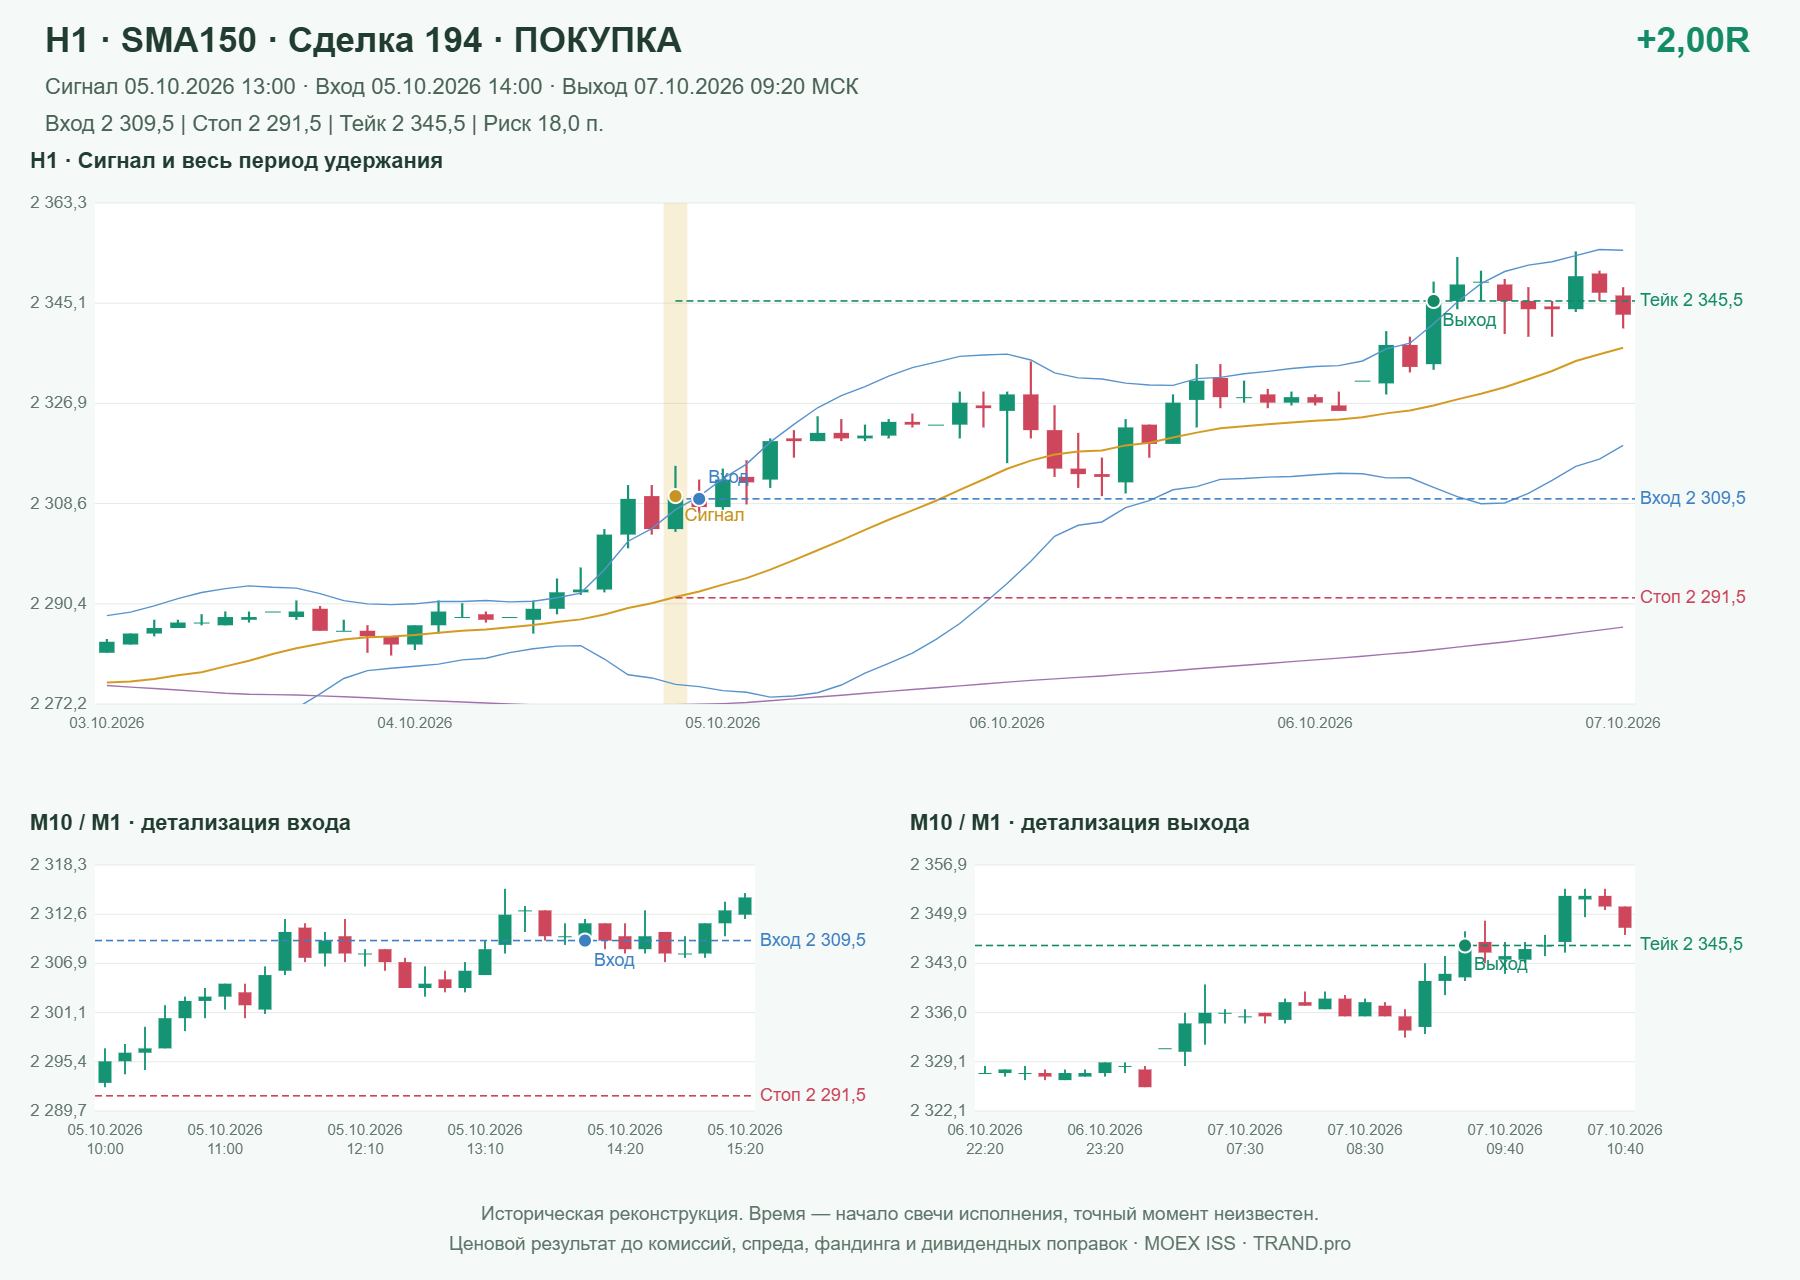
Task: Click the signal/entry/exit timestamps line
Action: [x=452, y=87]
